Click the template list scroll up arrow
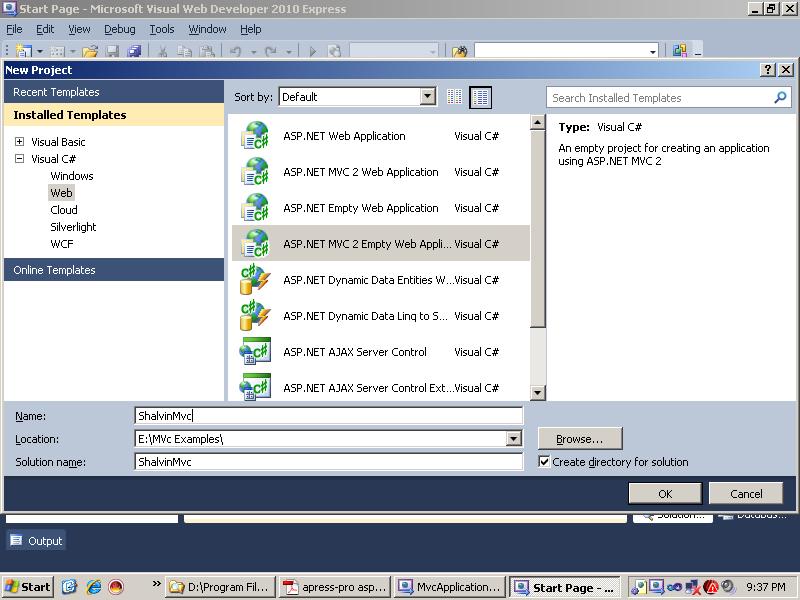 coord(537,122)
